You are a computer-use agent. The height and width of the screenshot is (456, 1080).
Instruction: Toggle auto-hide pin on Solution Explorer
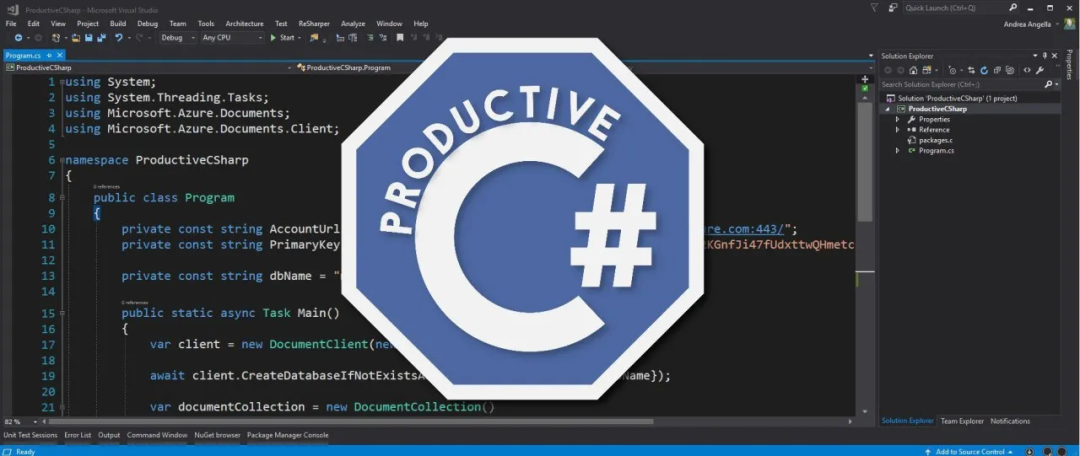pos(1044,55)
